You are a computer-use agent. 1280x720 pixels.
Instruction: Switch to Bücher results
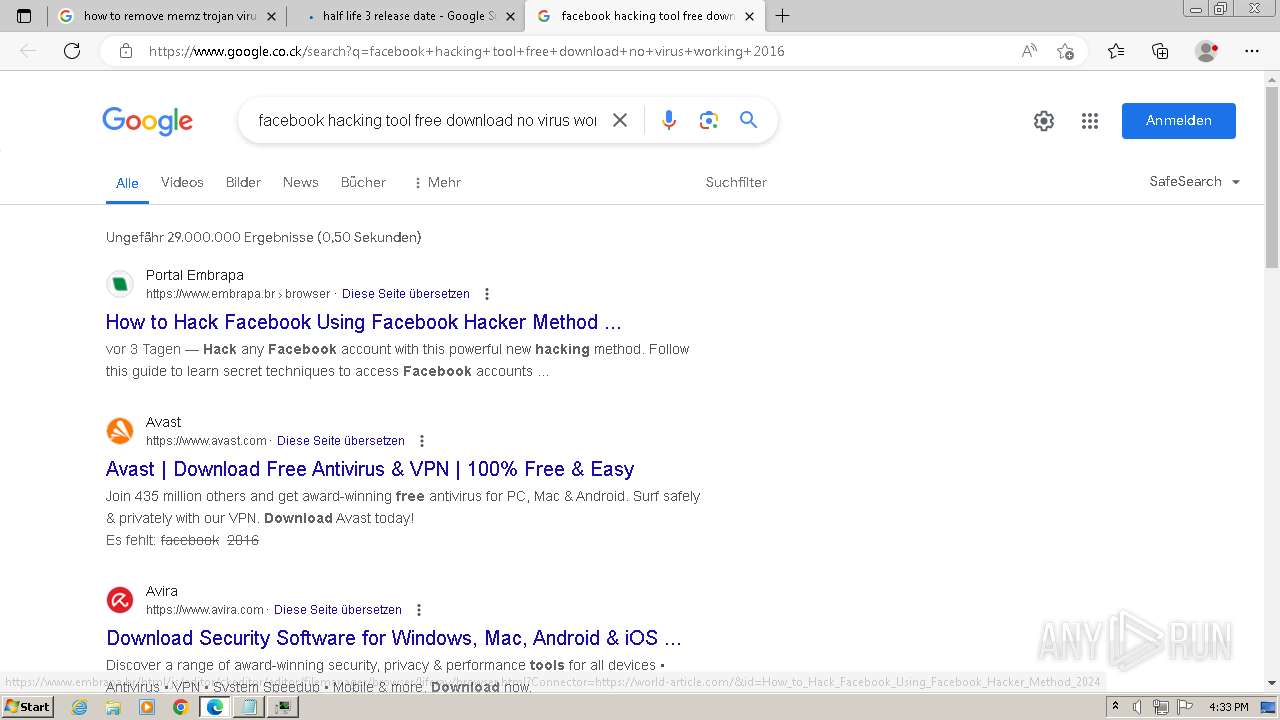click(x=363, y=182)
